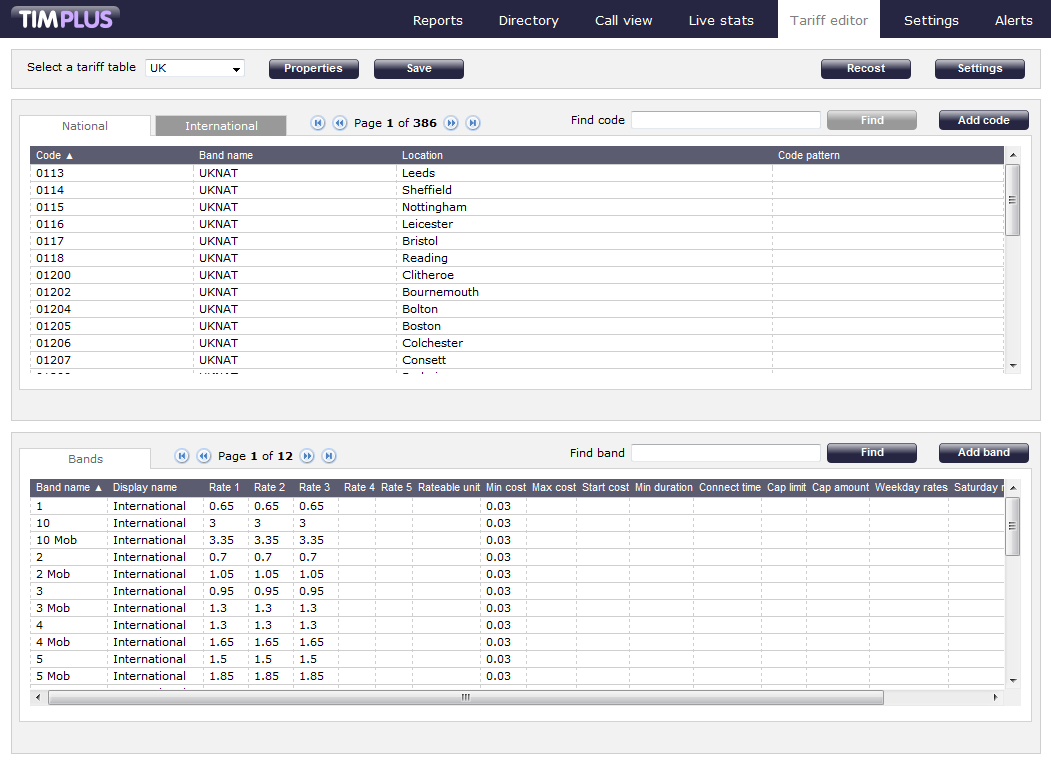This screenshot has width=1051, height=766.
Task: Jump to last page of bands list
Action: (x=329, y=456)
